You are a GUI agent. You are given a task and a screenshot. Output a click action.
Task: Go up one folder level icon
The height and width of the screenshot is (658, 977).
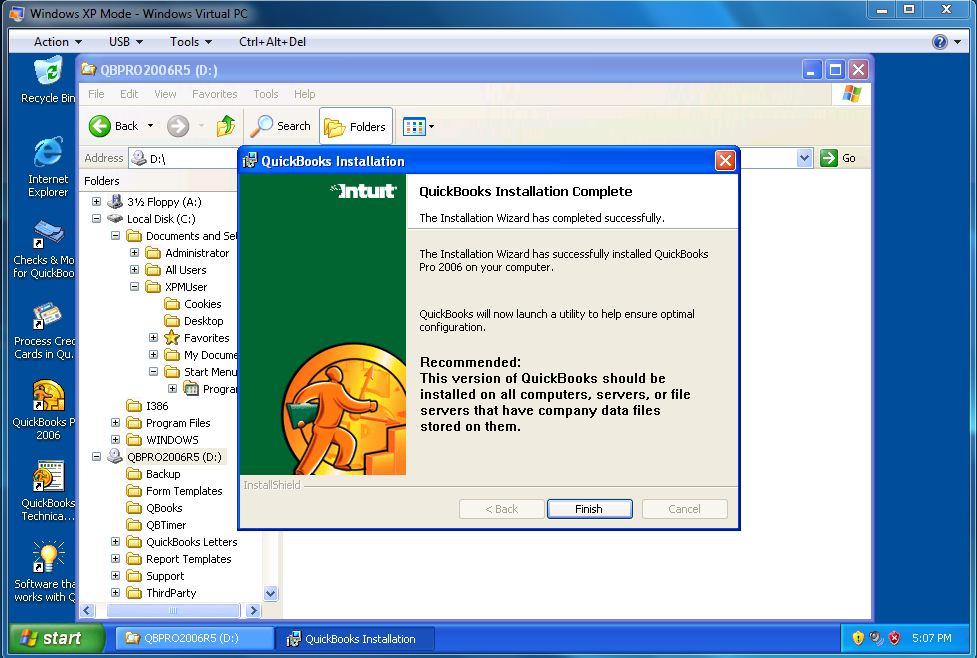(226, 126)
